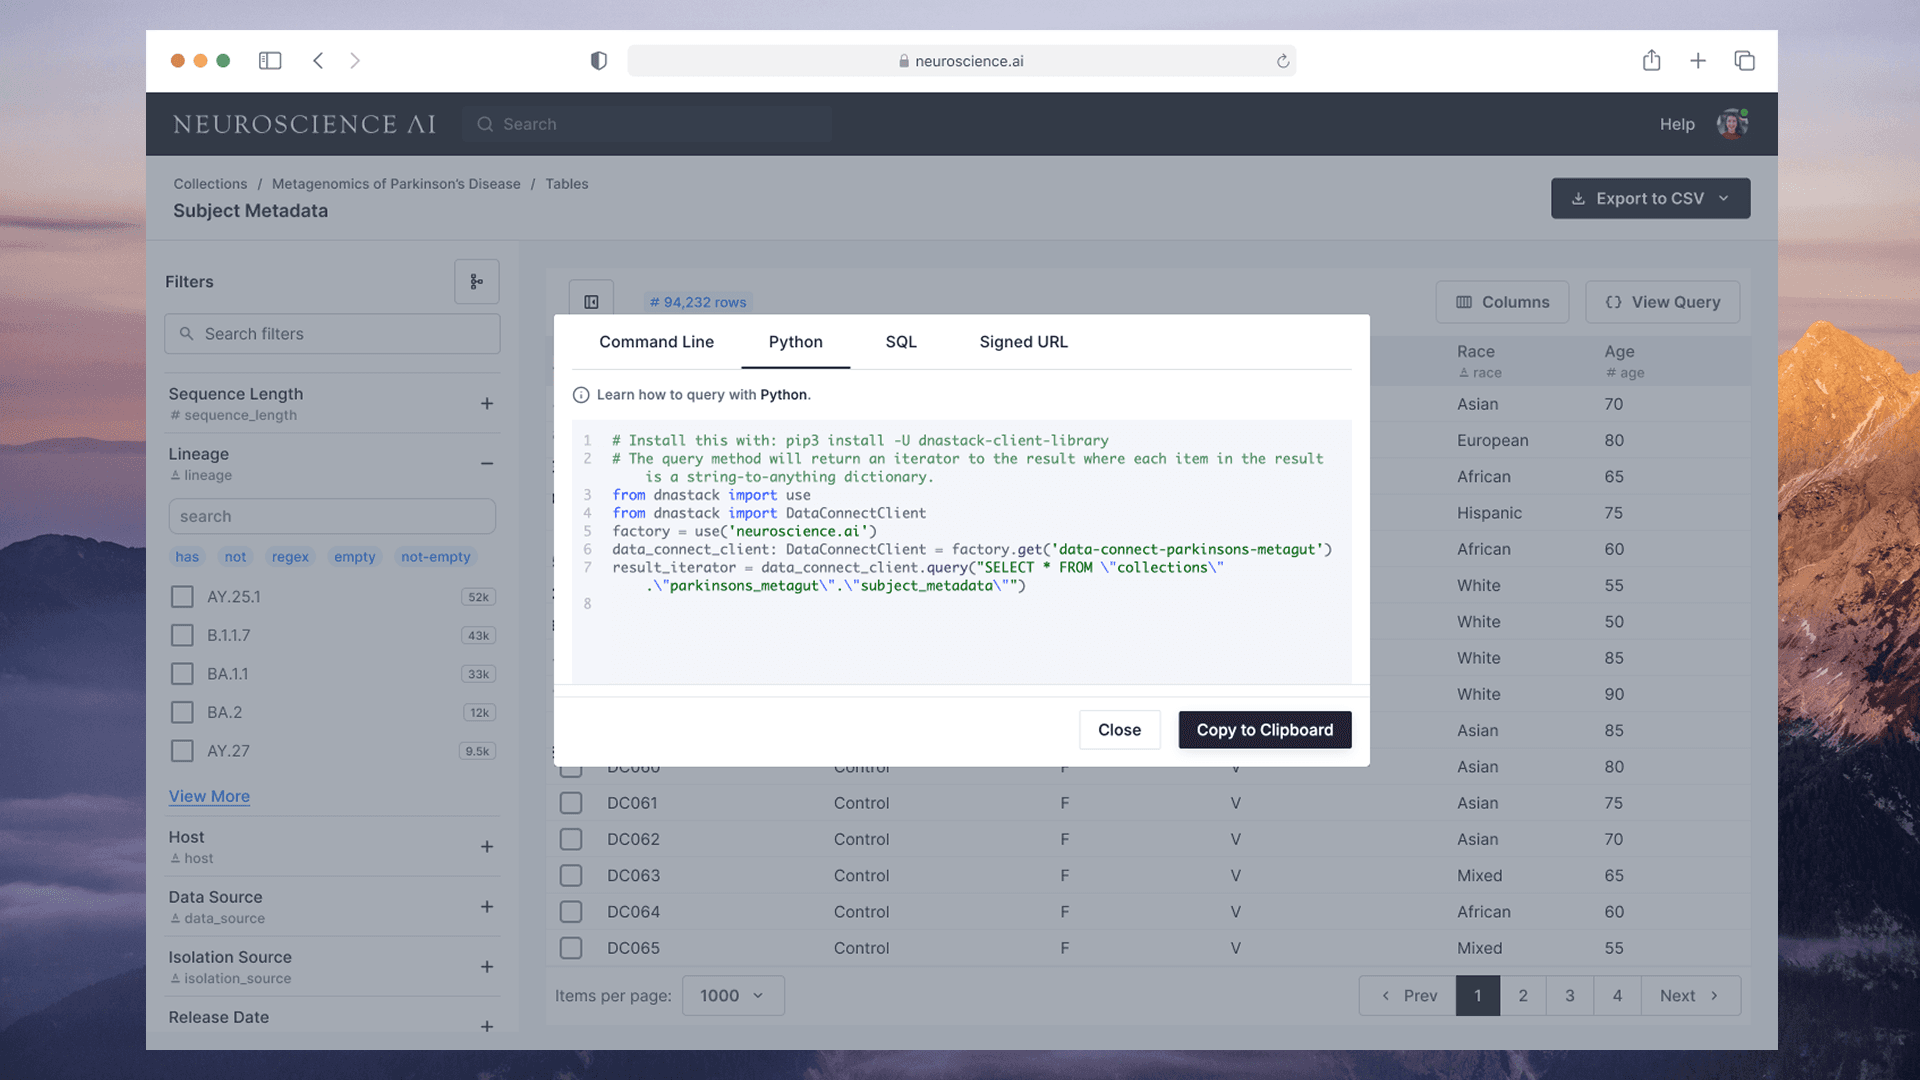Go to page 3 in pagination
The height and width of the screenshot is (1080, 1920).
(1569, 996)
